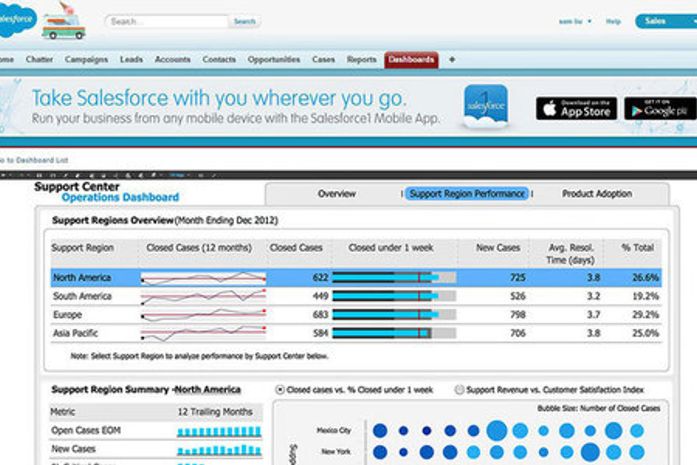Open the Sales app dropdown menu

pos(664,21)
